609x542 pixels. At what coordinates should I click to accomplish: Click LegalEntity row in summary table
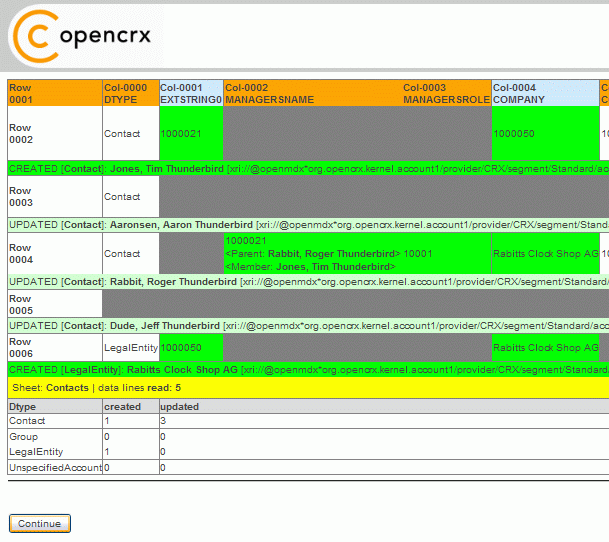308,451
